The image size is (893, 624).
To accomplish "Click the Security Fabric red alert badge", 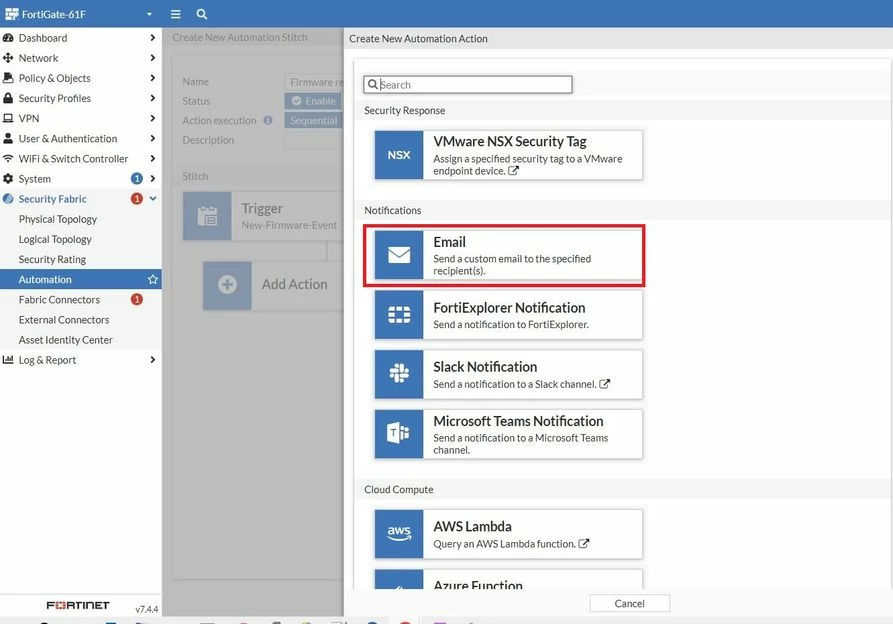I will pyautogui.click(x=137, y=199).
